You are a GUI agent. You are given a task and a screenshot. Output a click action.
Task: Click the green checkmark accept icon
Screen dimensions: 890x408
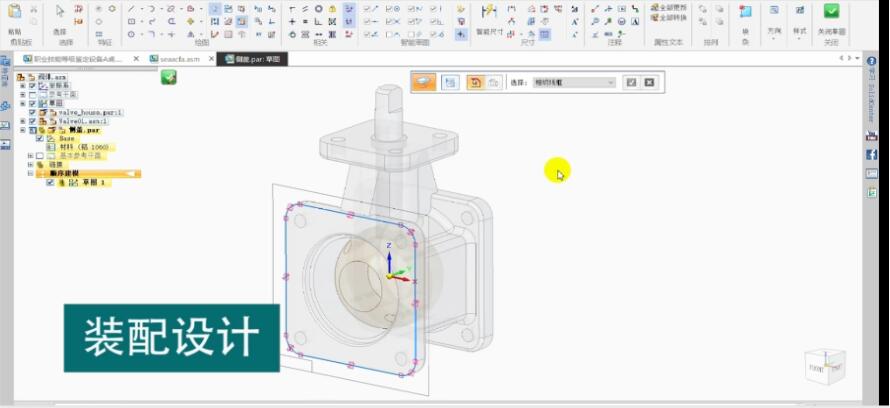169,77
